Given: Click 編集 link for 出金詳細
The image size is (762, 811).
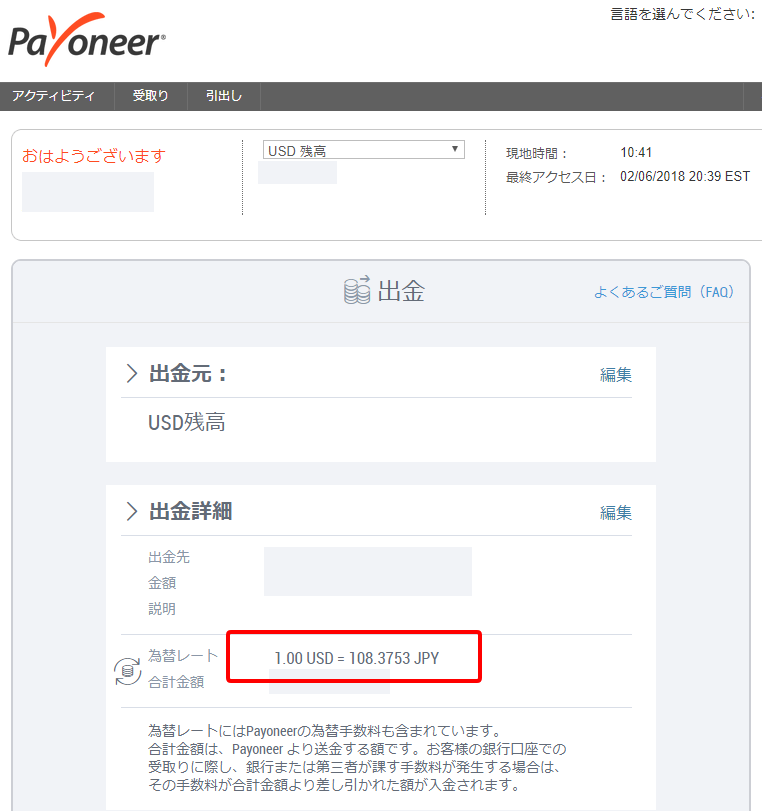Looking at the screenshot, I should click(x=616, y=513).
